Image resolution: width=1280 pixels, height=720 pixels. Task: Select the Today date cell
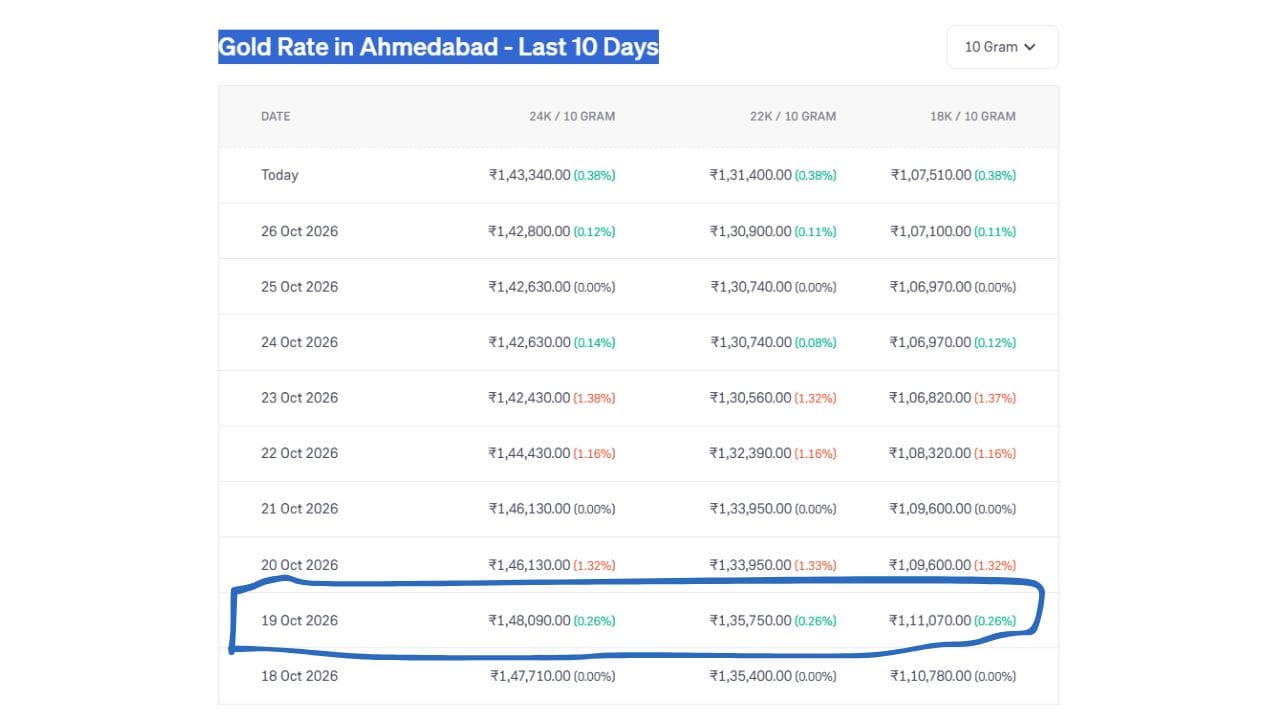pyautogui.click(x=280, y=175)
